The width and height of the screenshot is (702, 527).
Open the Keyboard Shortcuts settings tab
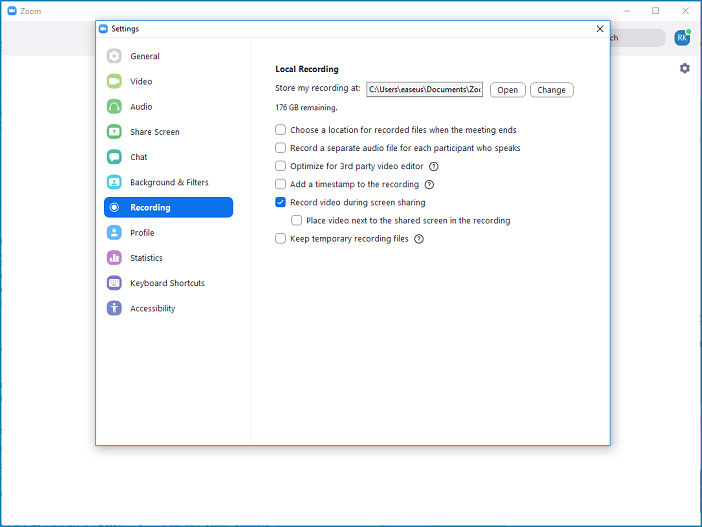pyautogui.click(x=167, y=283)
